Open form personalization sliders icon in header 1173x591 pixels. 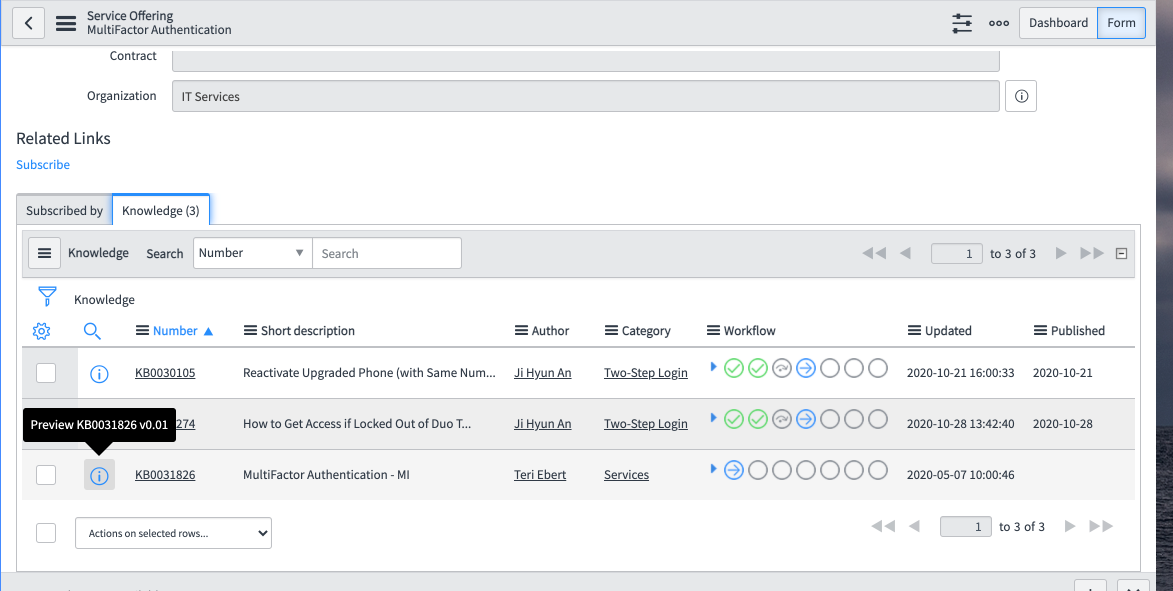click(x=961, y=22)
